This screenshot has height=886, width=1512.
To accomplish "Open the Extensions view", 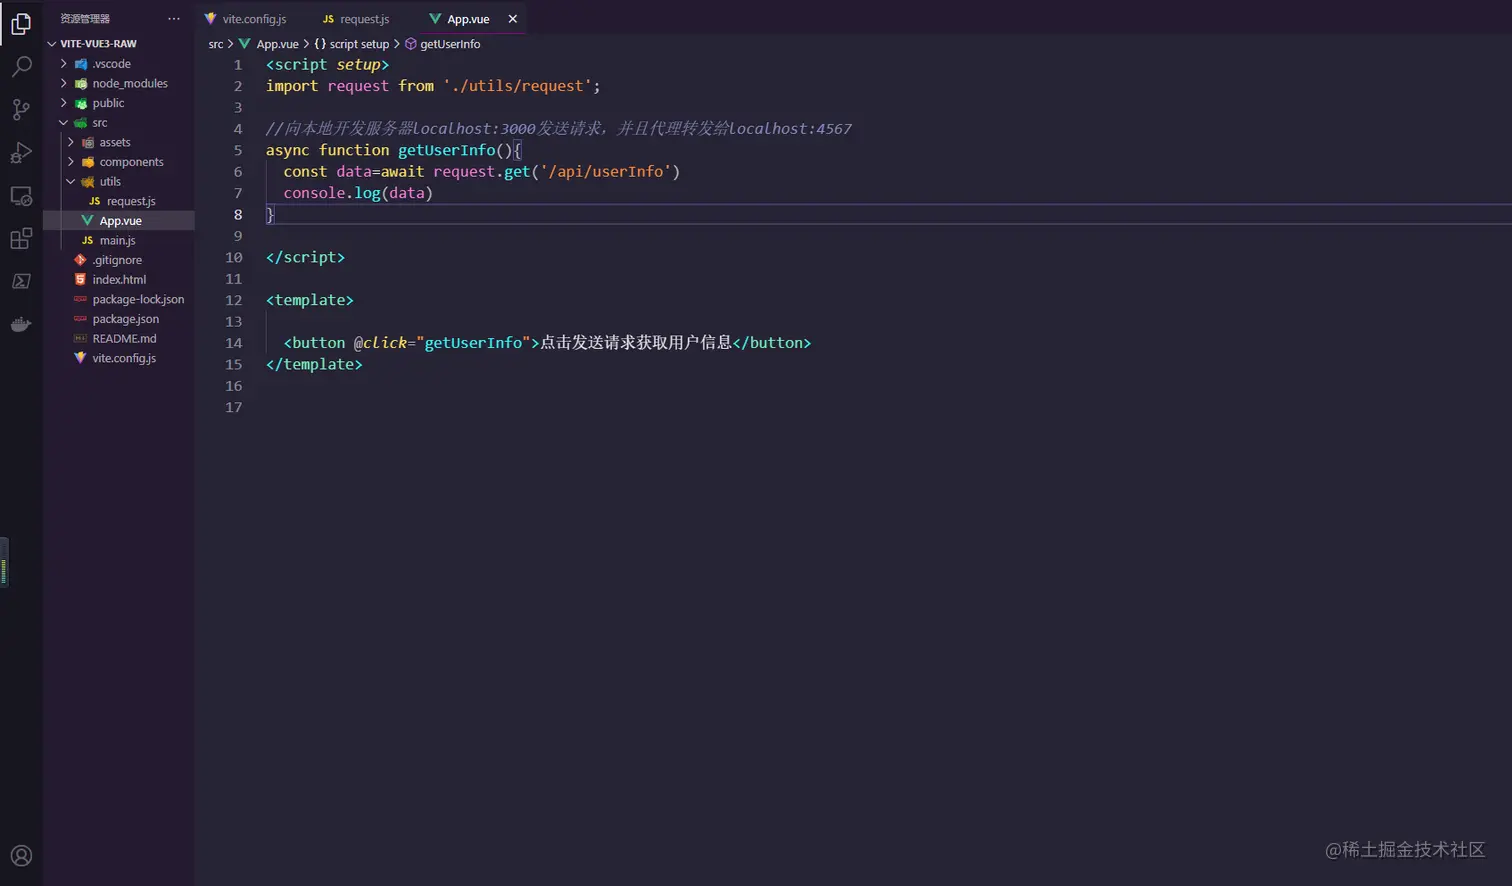I will (x=21, y=239).
